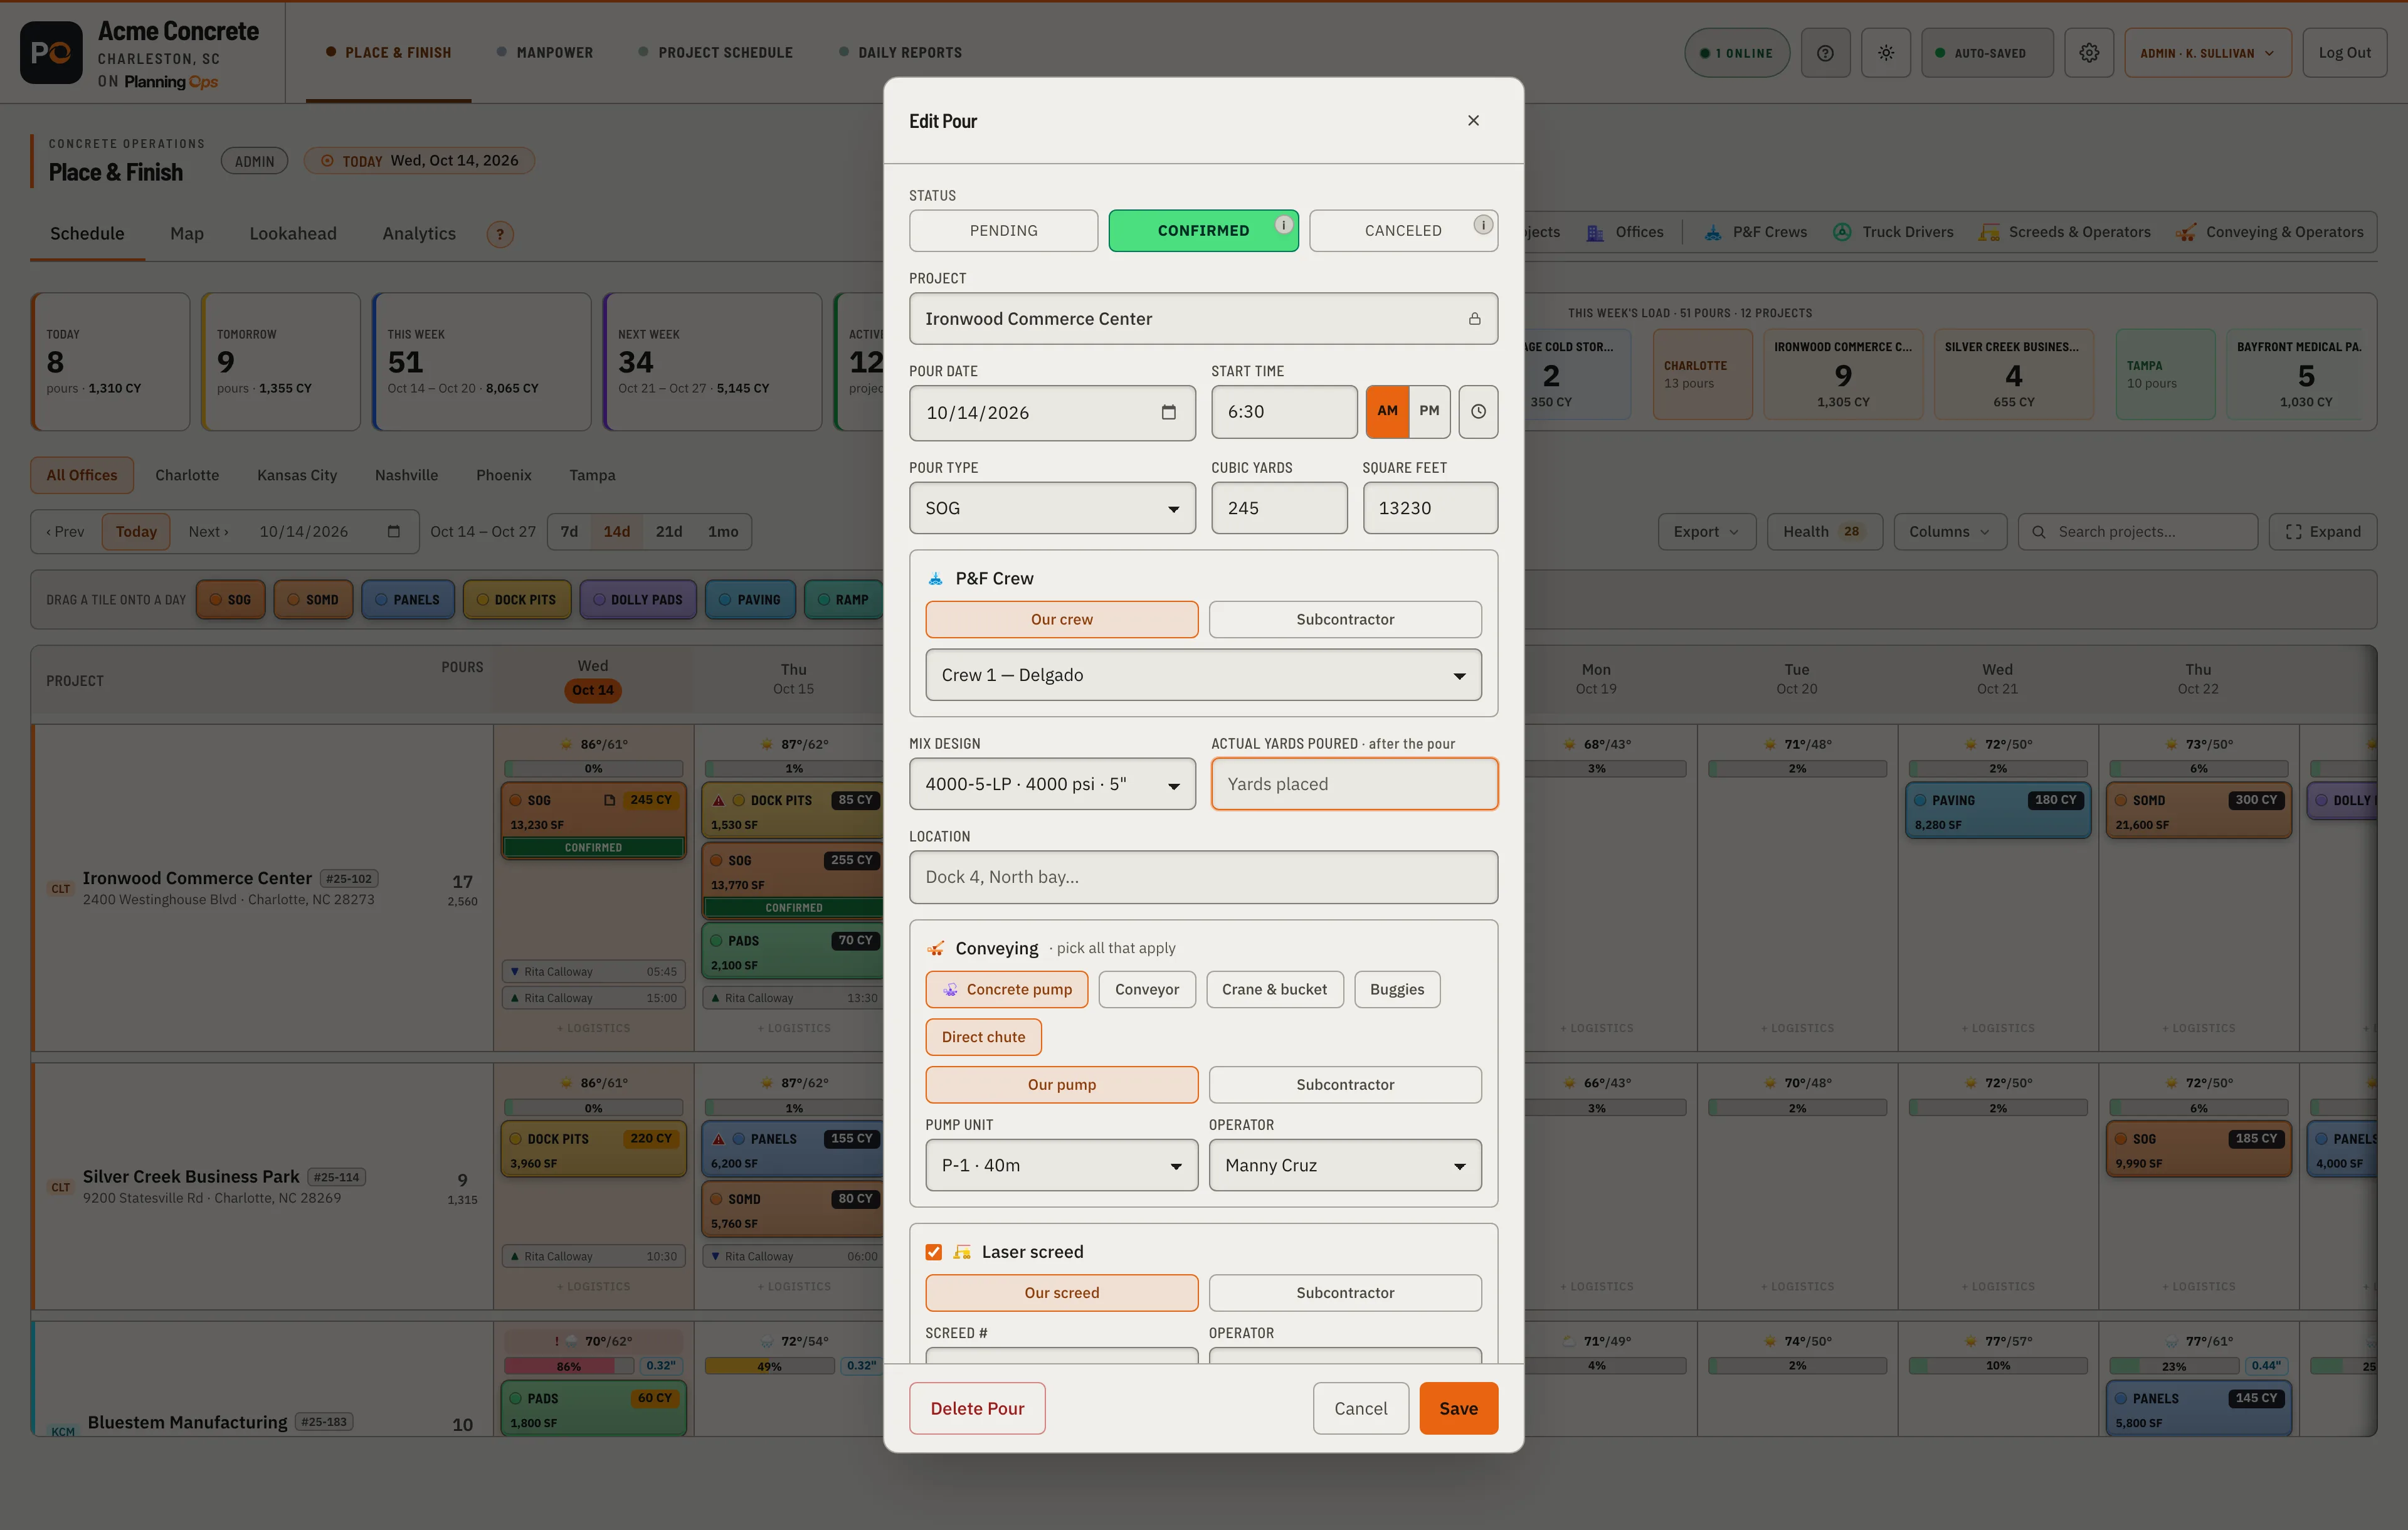Click Conveying & Operators icon link
This screenshot has height=1530, width=2408.
2270,232
